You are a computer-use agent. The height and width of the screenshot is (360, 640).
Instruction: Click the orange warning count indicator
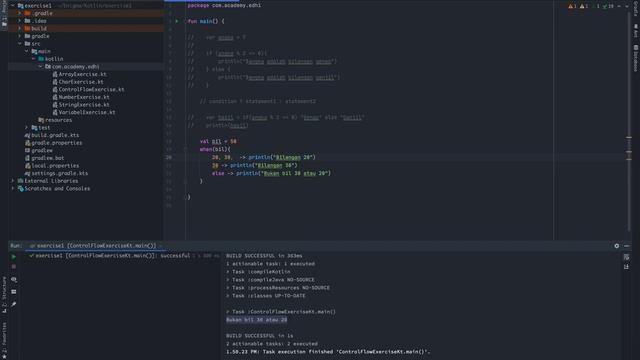tap(572, 6)
